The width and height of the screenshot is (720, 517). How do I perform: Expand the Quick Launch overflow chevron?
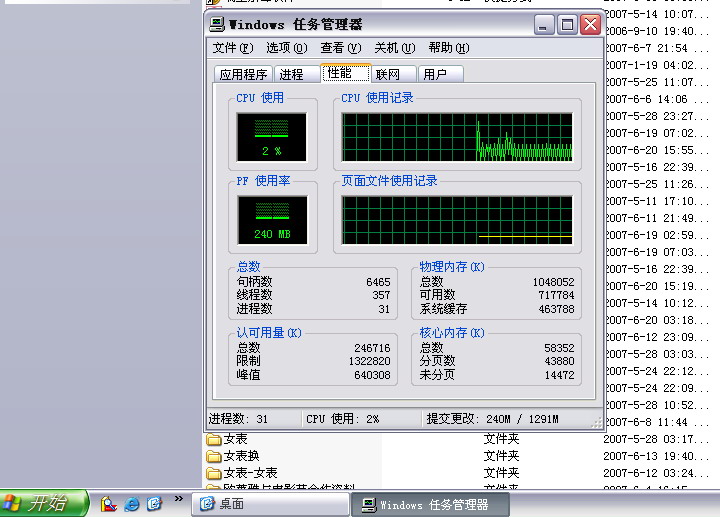coord(179,499)
